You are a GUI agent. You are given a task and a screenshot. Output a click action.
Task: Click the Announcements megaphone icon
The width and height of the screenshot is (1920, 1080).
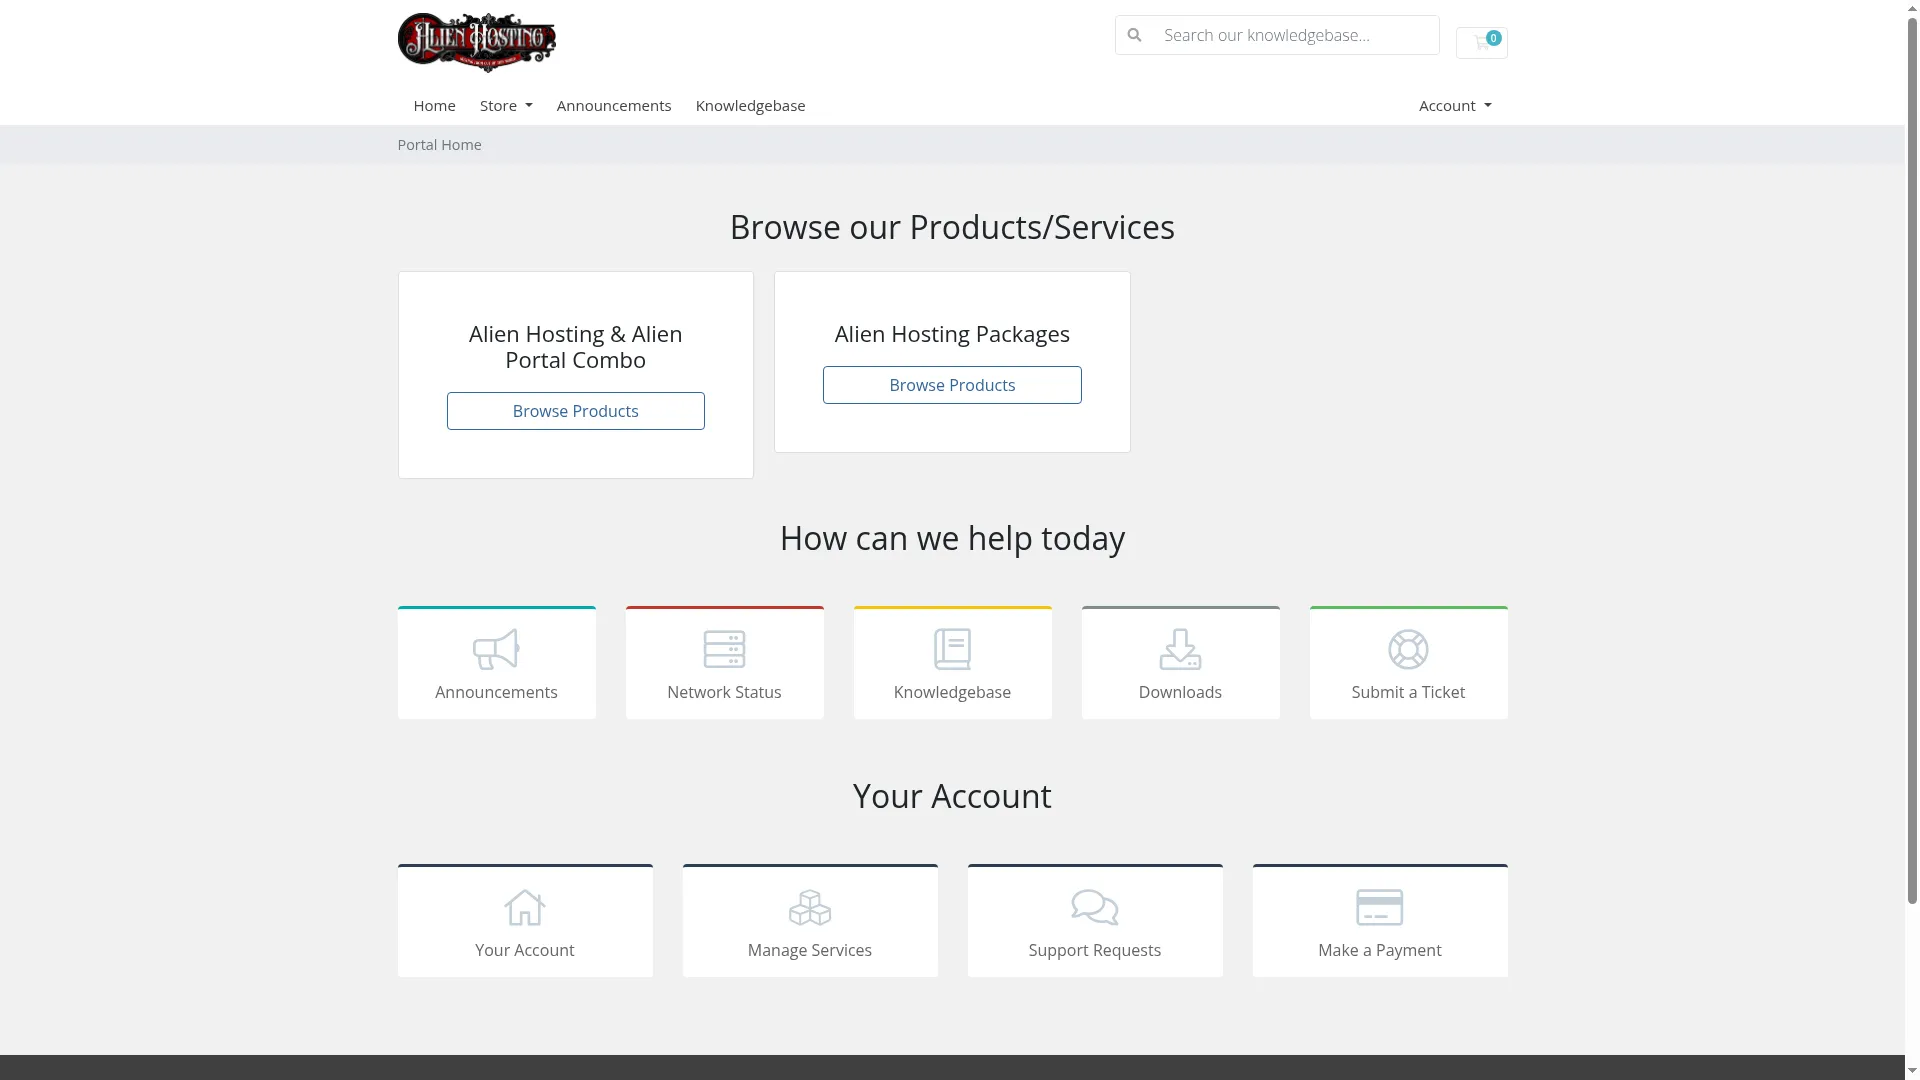tap(496, 649)
